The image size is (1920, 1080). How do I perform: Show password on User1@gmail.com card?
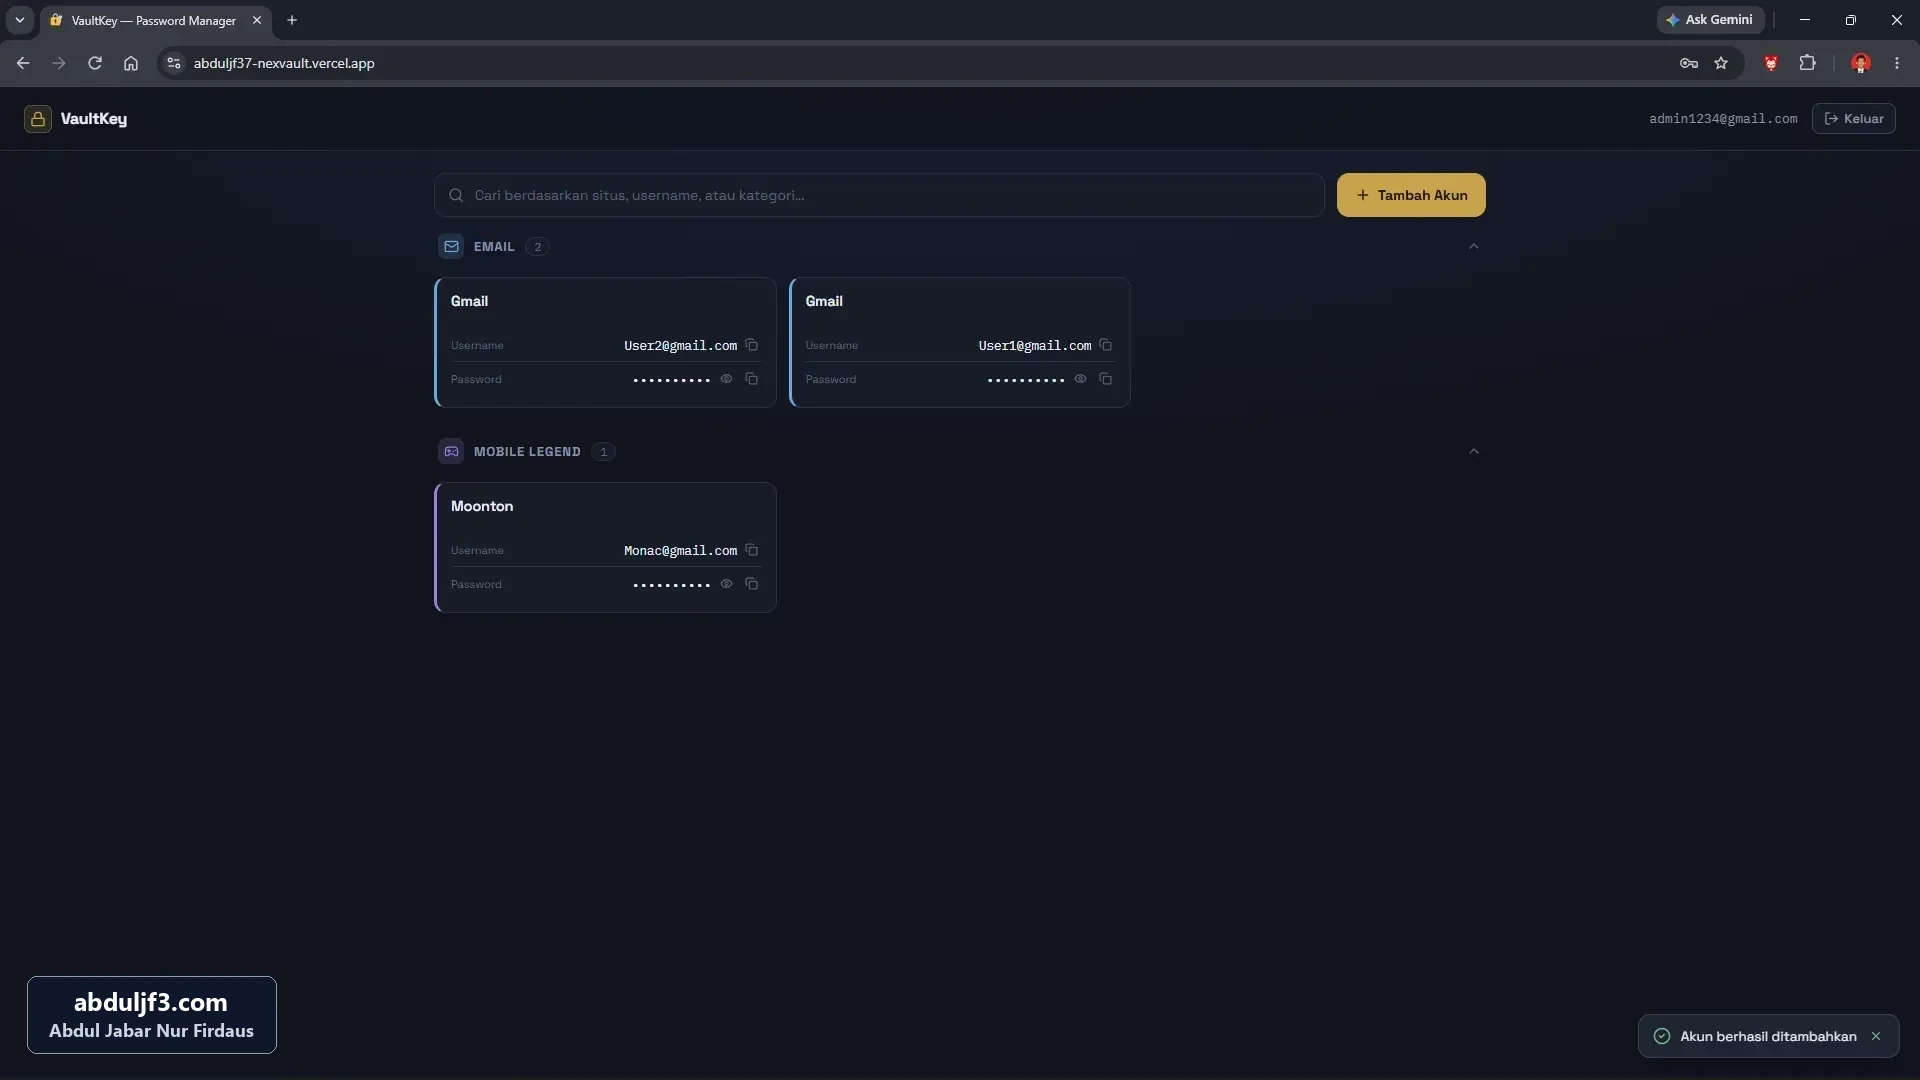[x=1080, y=379]
